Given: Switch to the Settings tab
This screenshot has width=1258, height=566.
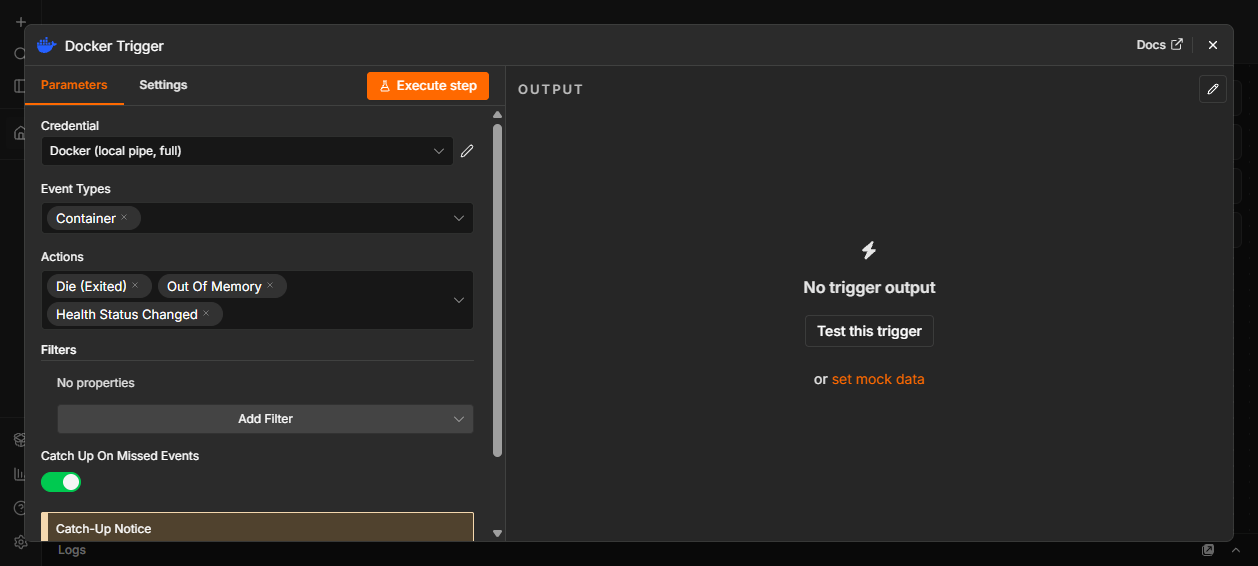Looking at the screenshot, I should [x=163, y=85].
